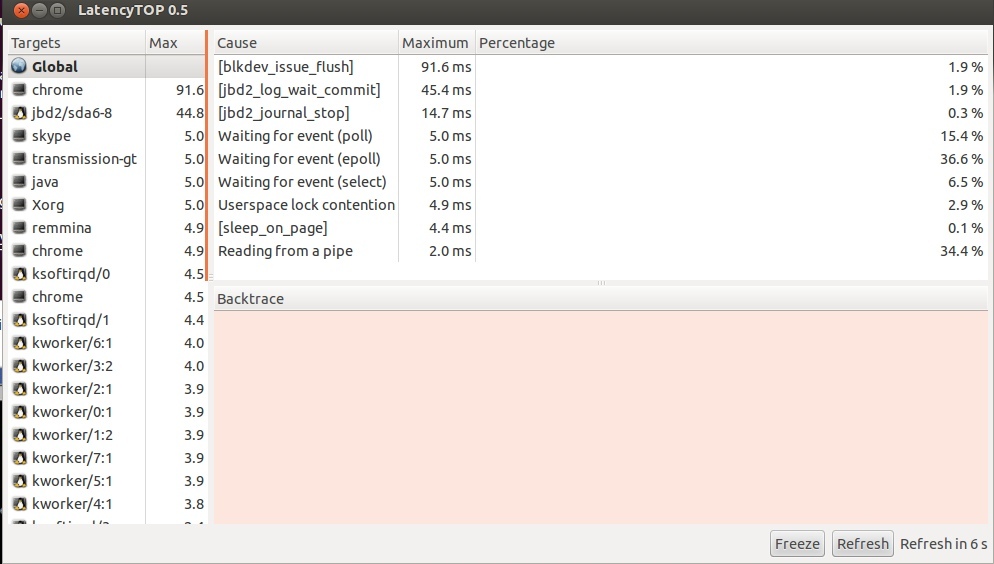The width and height of the screenshot is (994, 564).
Task: Click the kworker/5:1 penguin icon
Action: tap(20, 480)
